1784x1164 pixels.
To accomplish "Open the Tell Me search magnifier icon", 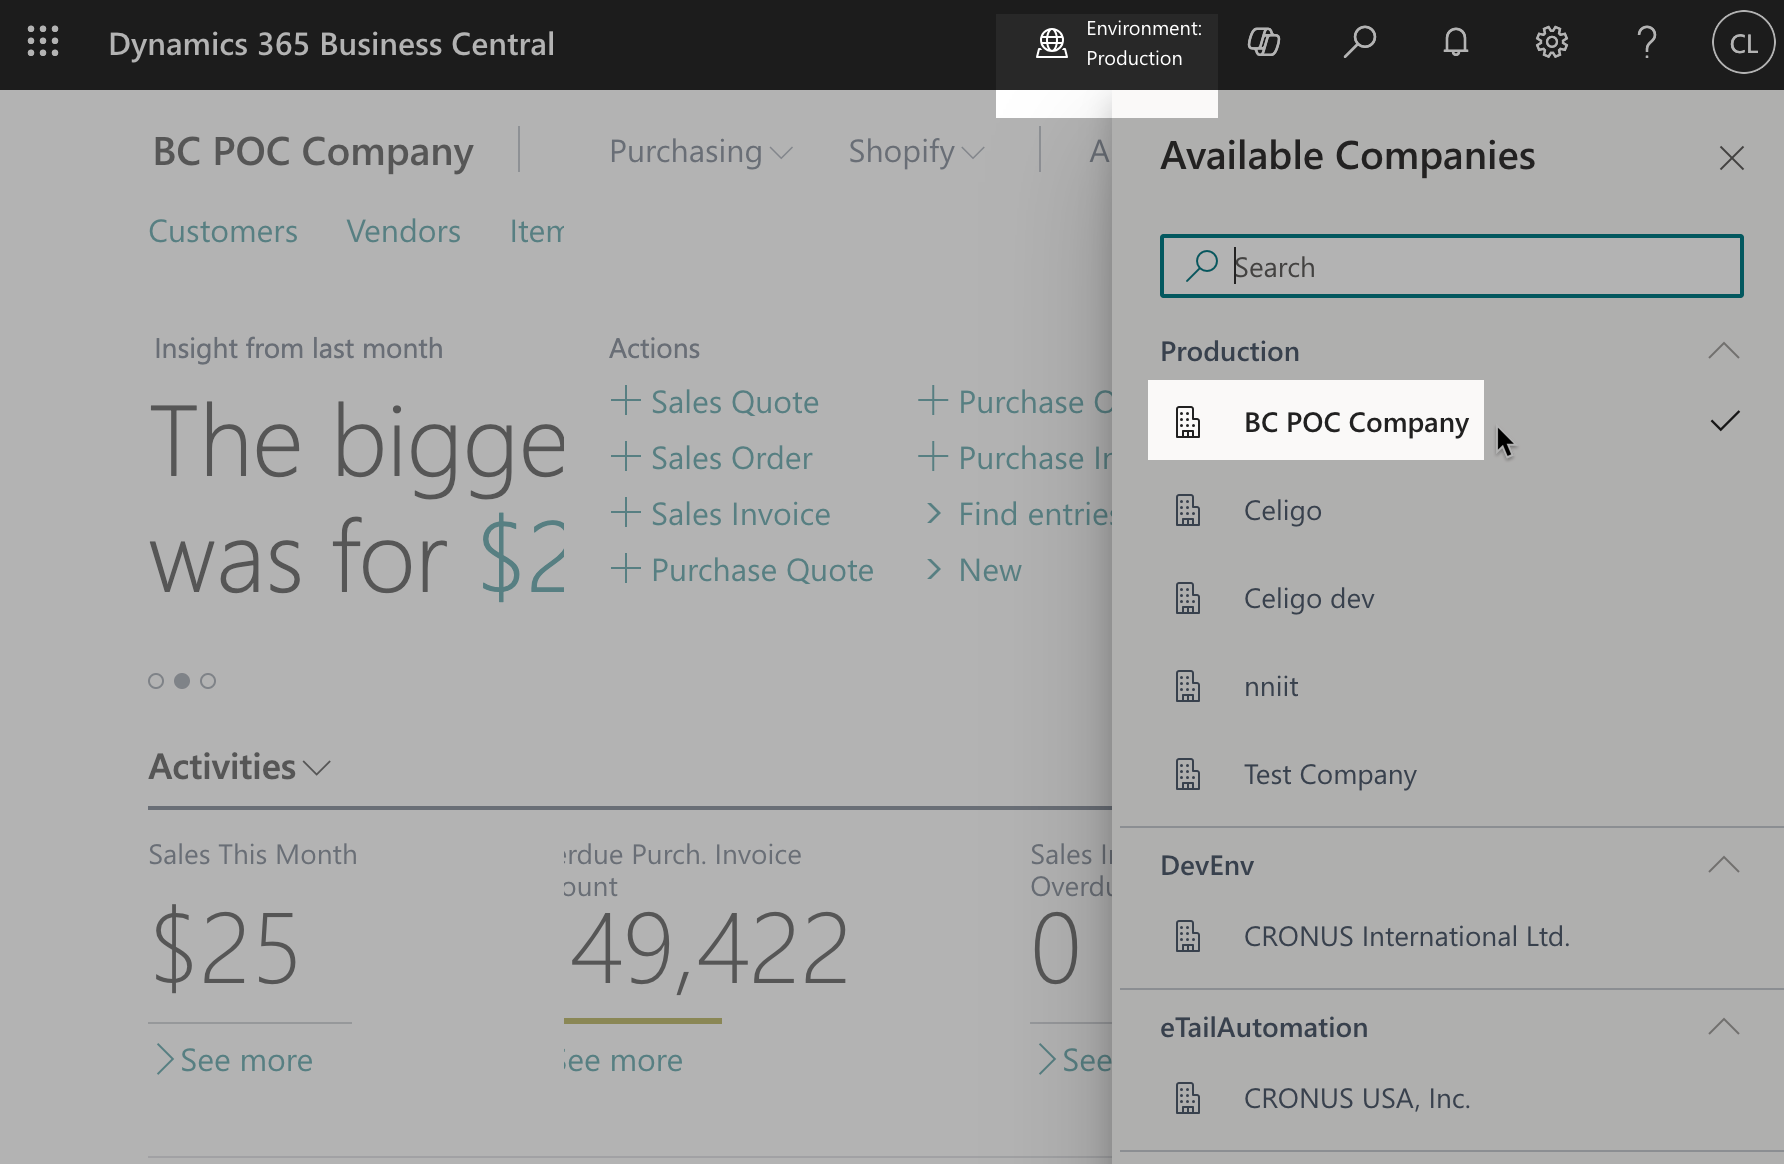I will [1360, 42].
